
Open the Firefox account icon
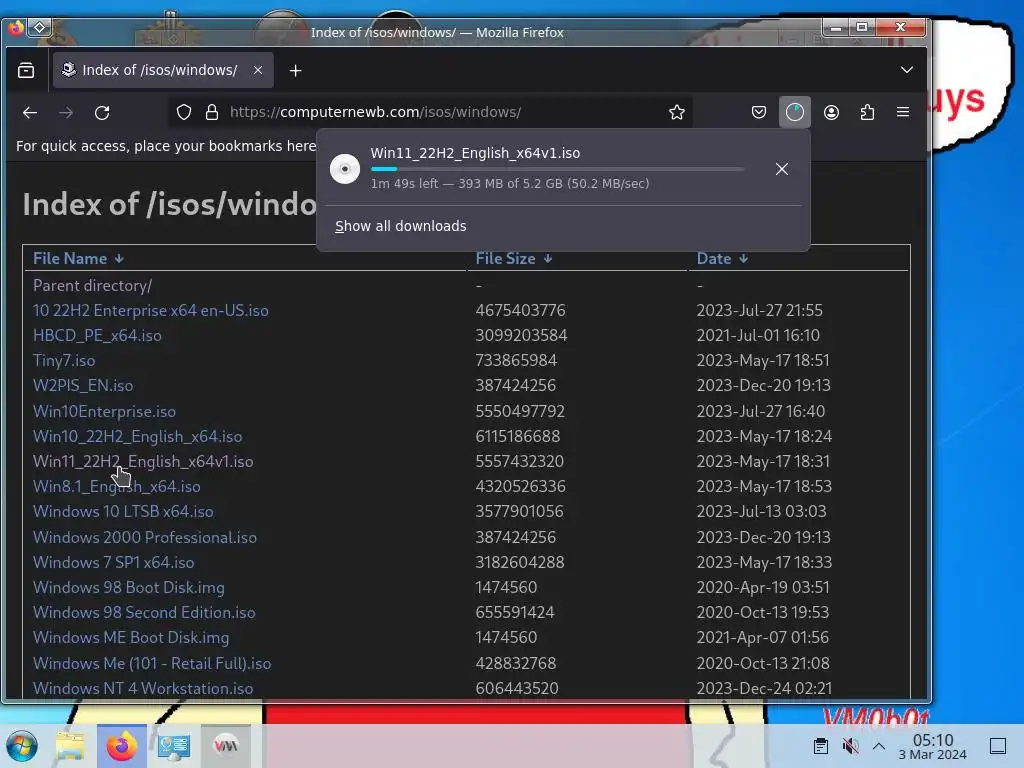coord(831,112)
